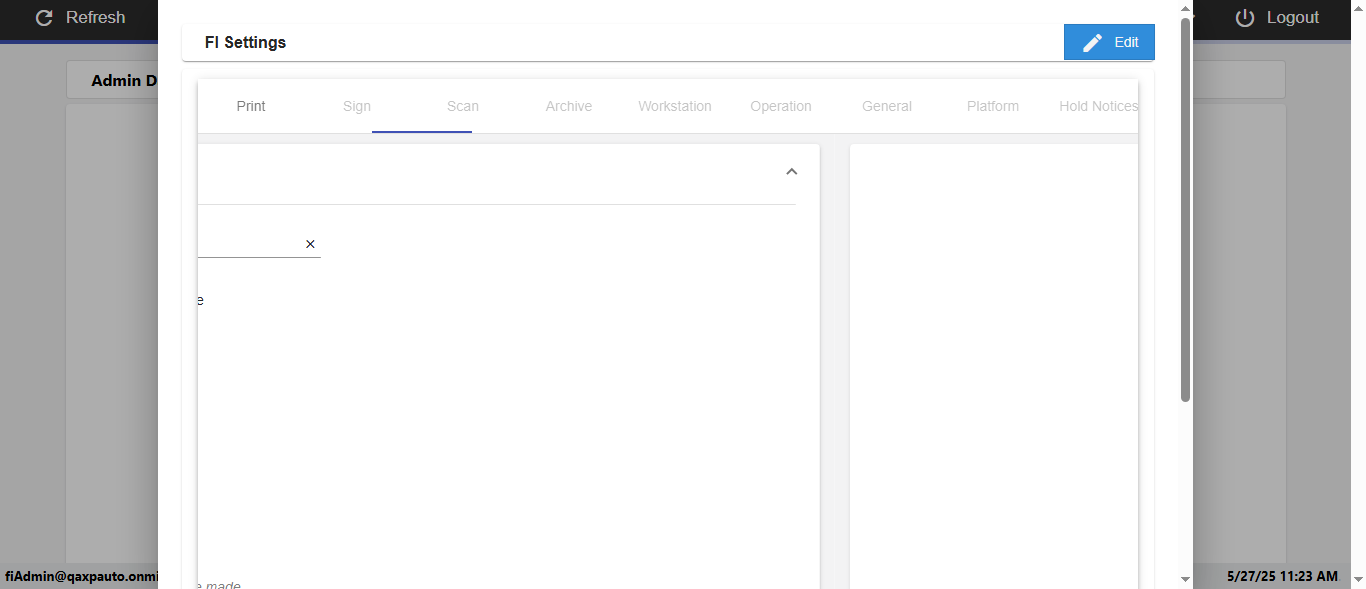Go to the Platform tab

(993, 106)
